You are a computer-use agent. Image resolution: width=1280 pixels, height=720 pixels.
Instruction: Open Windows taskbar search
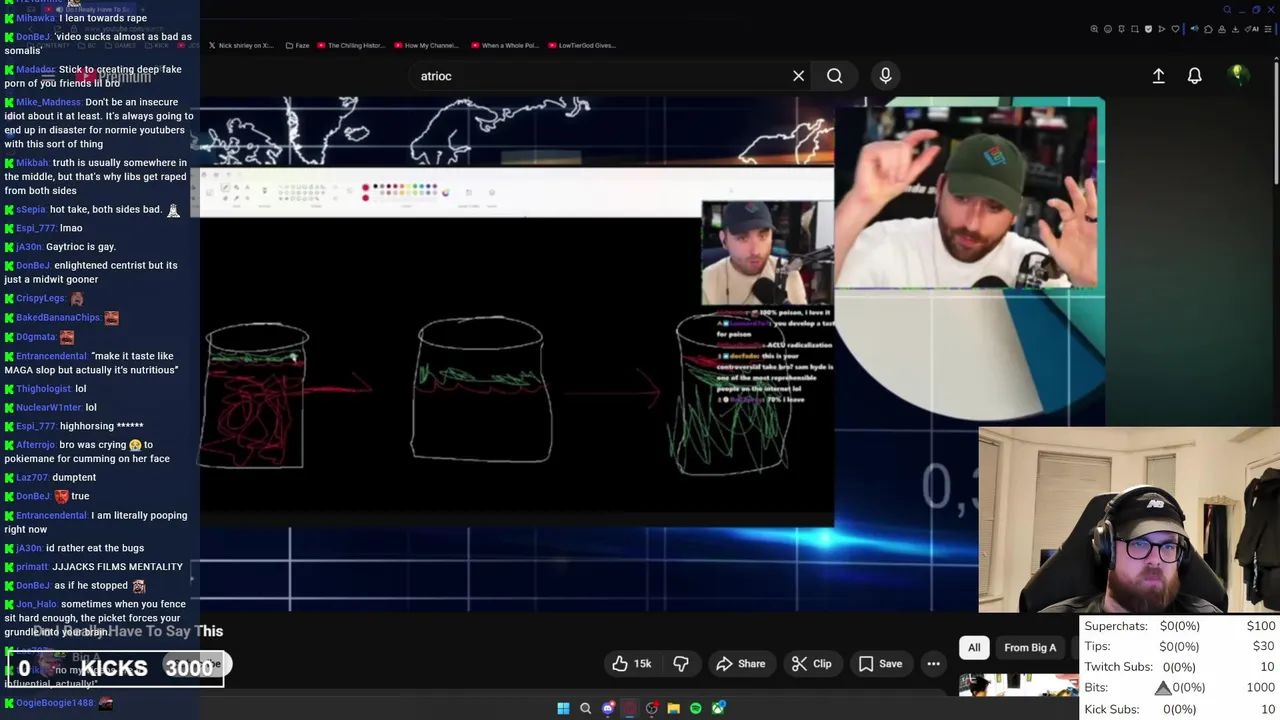pos(585,709)
